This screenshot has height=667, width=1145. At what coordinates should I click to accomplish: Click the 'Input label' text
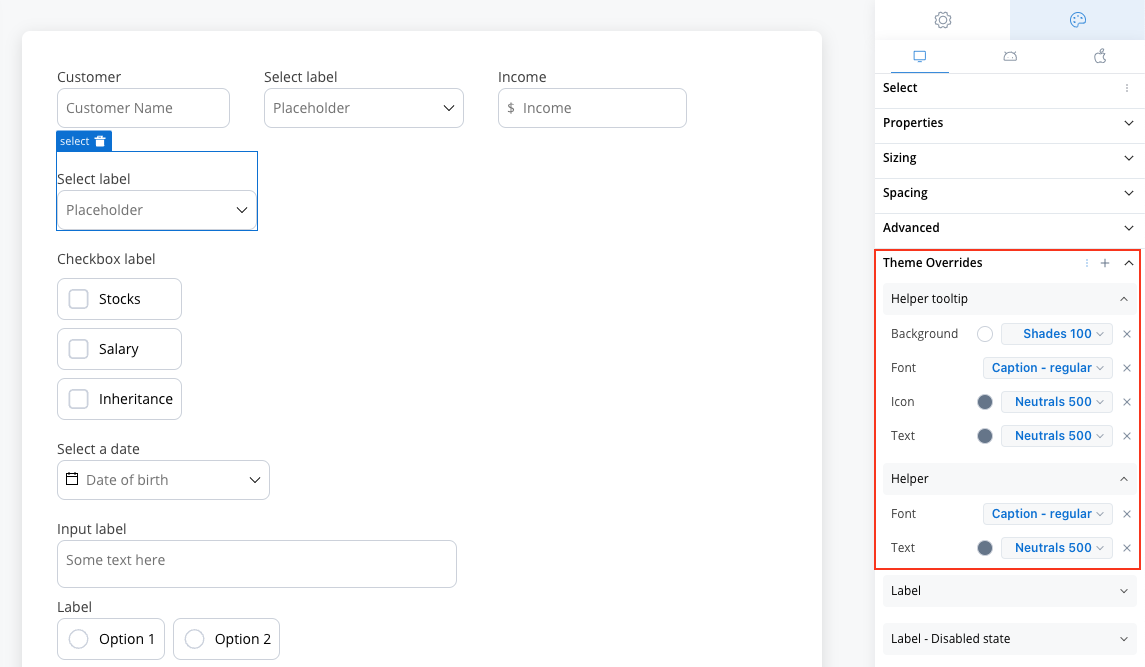pos(91,529)
